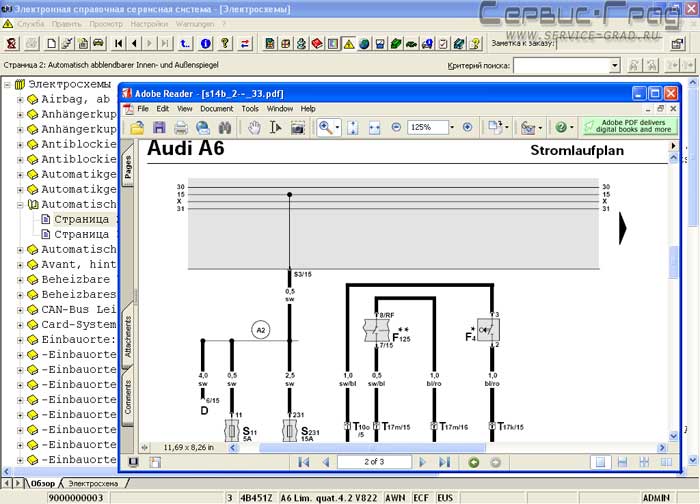This screenshot has width=700, height=504.
Task: Expand the CAN-Bus Lei tree node
Action: [20, 310]
